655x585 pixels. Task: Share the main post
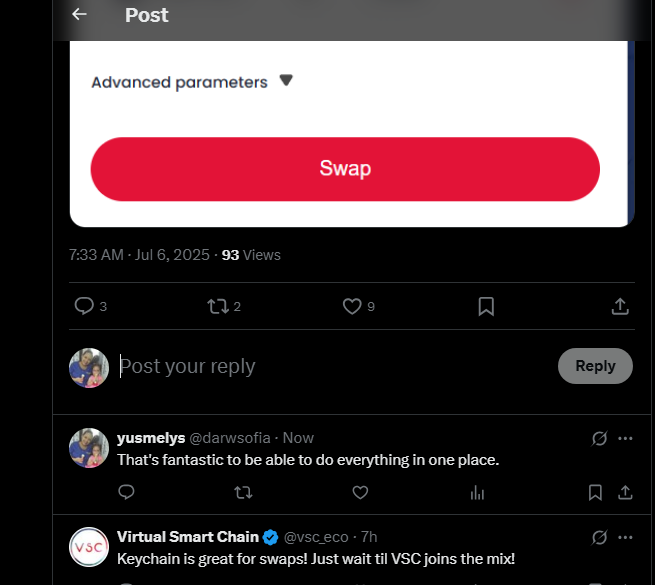coord(620,306)
